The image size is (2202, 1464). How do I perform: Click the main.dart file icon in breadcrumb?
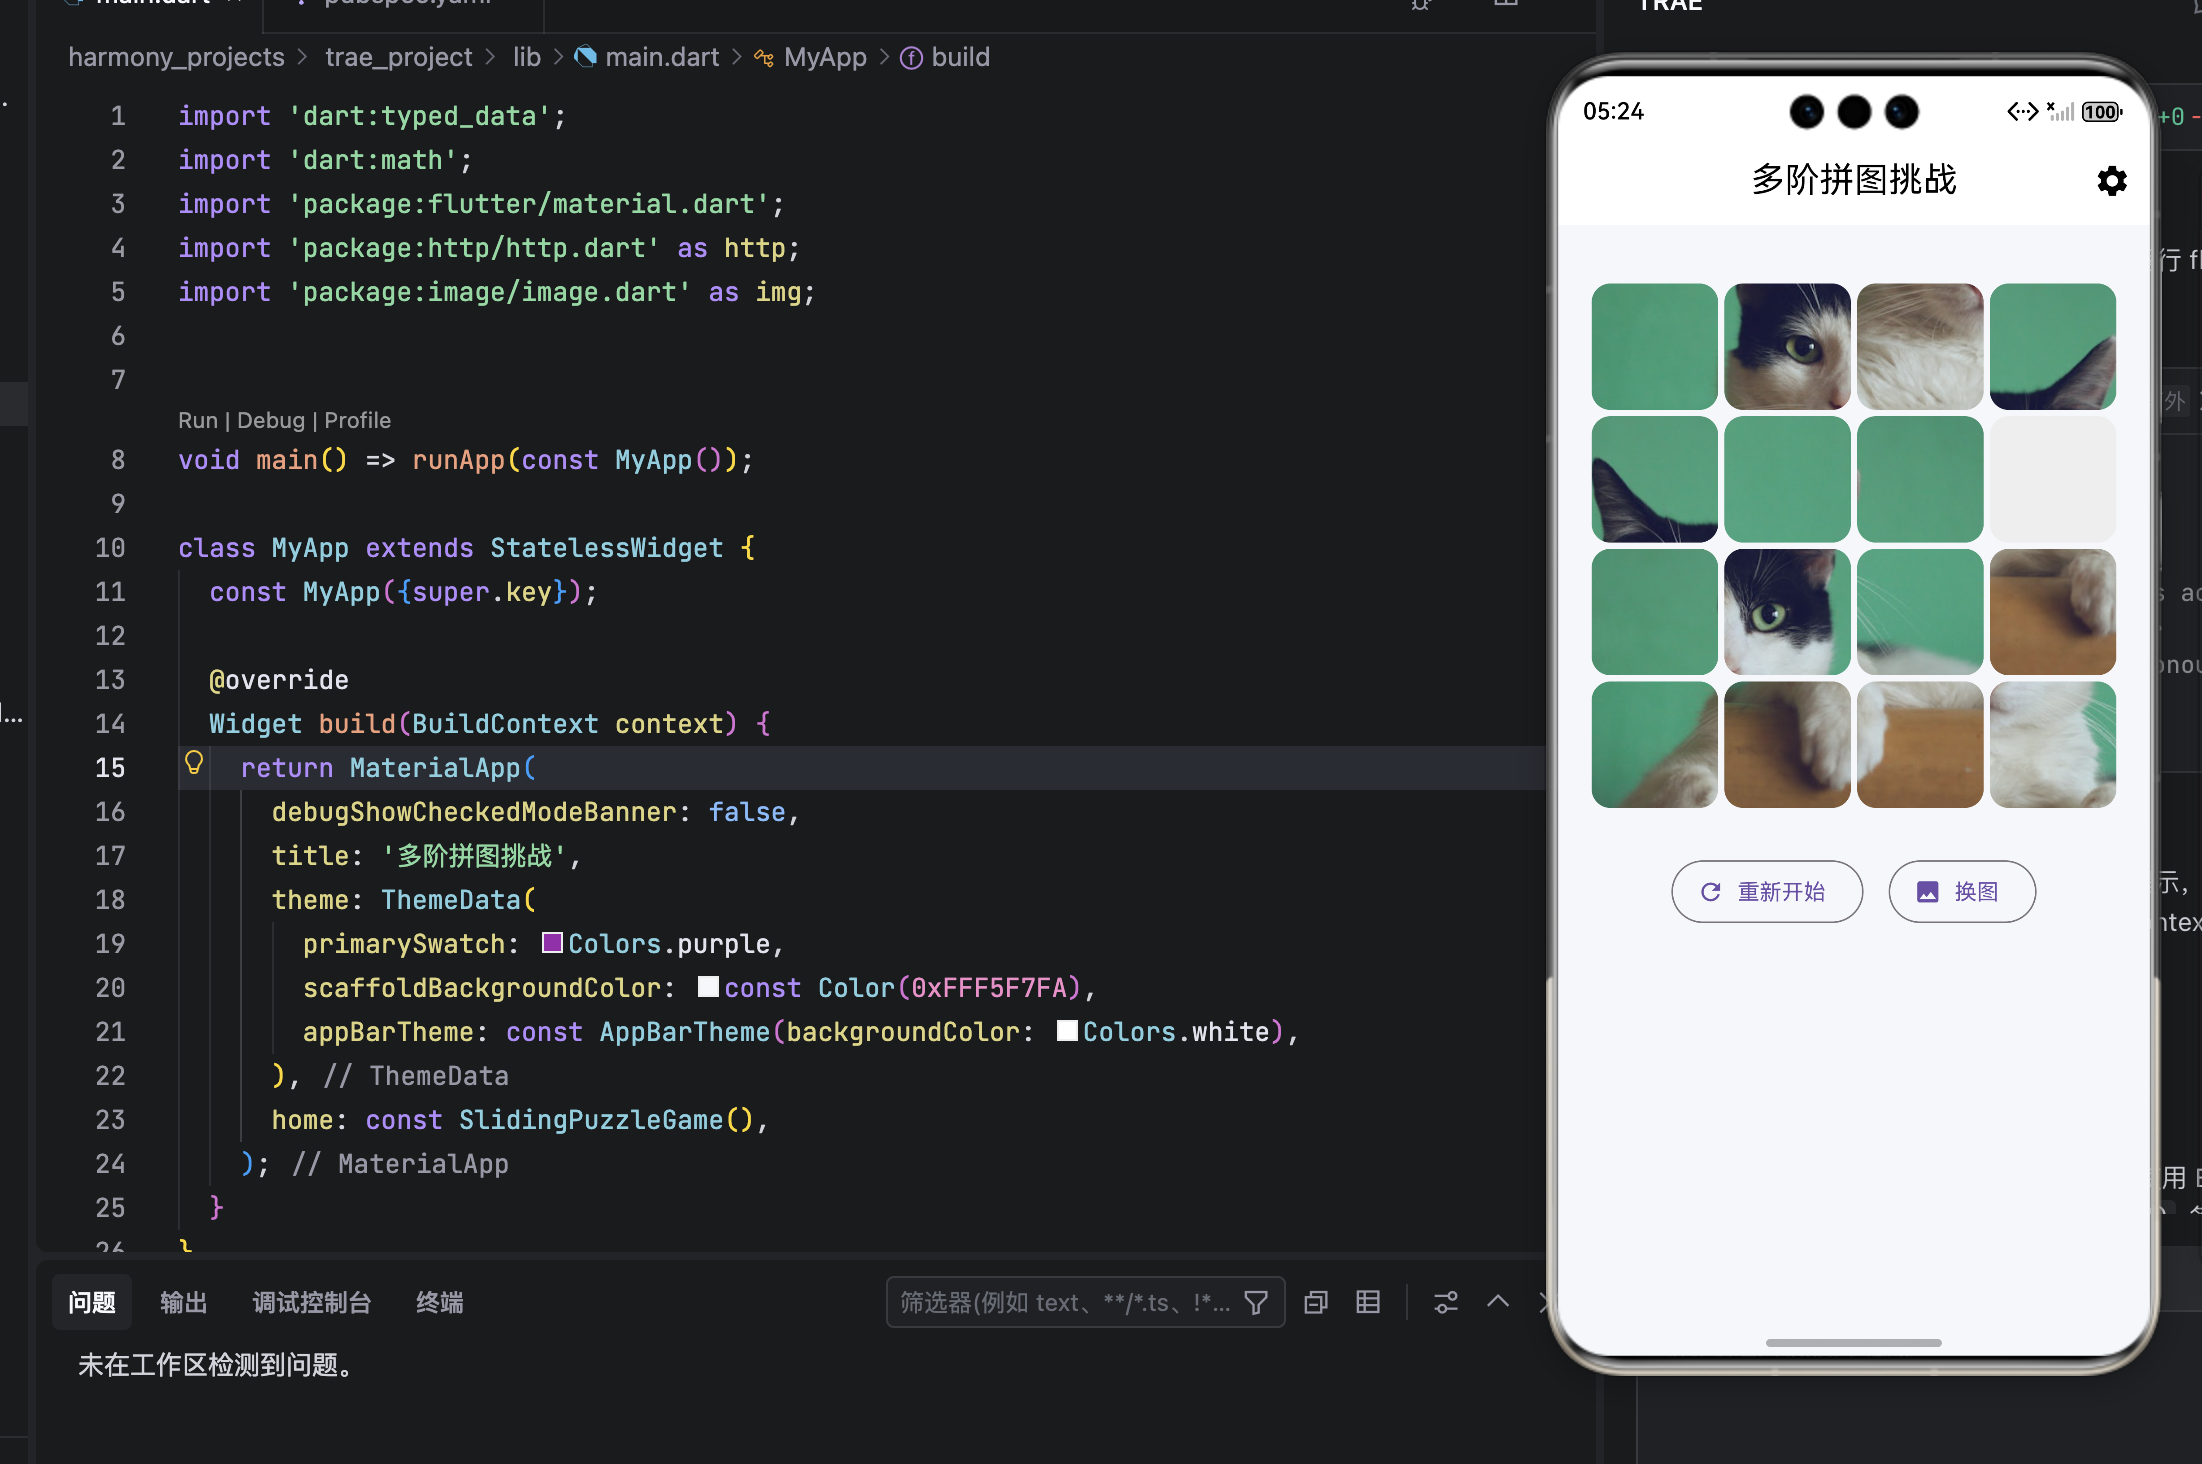tap(586, 57)
